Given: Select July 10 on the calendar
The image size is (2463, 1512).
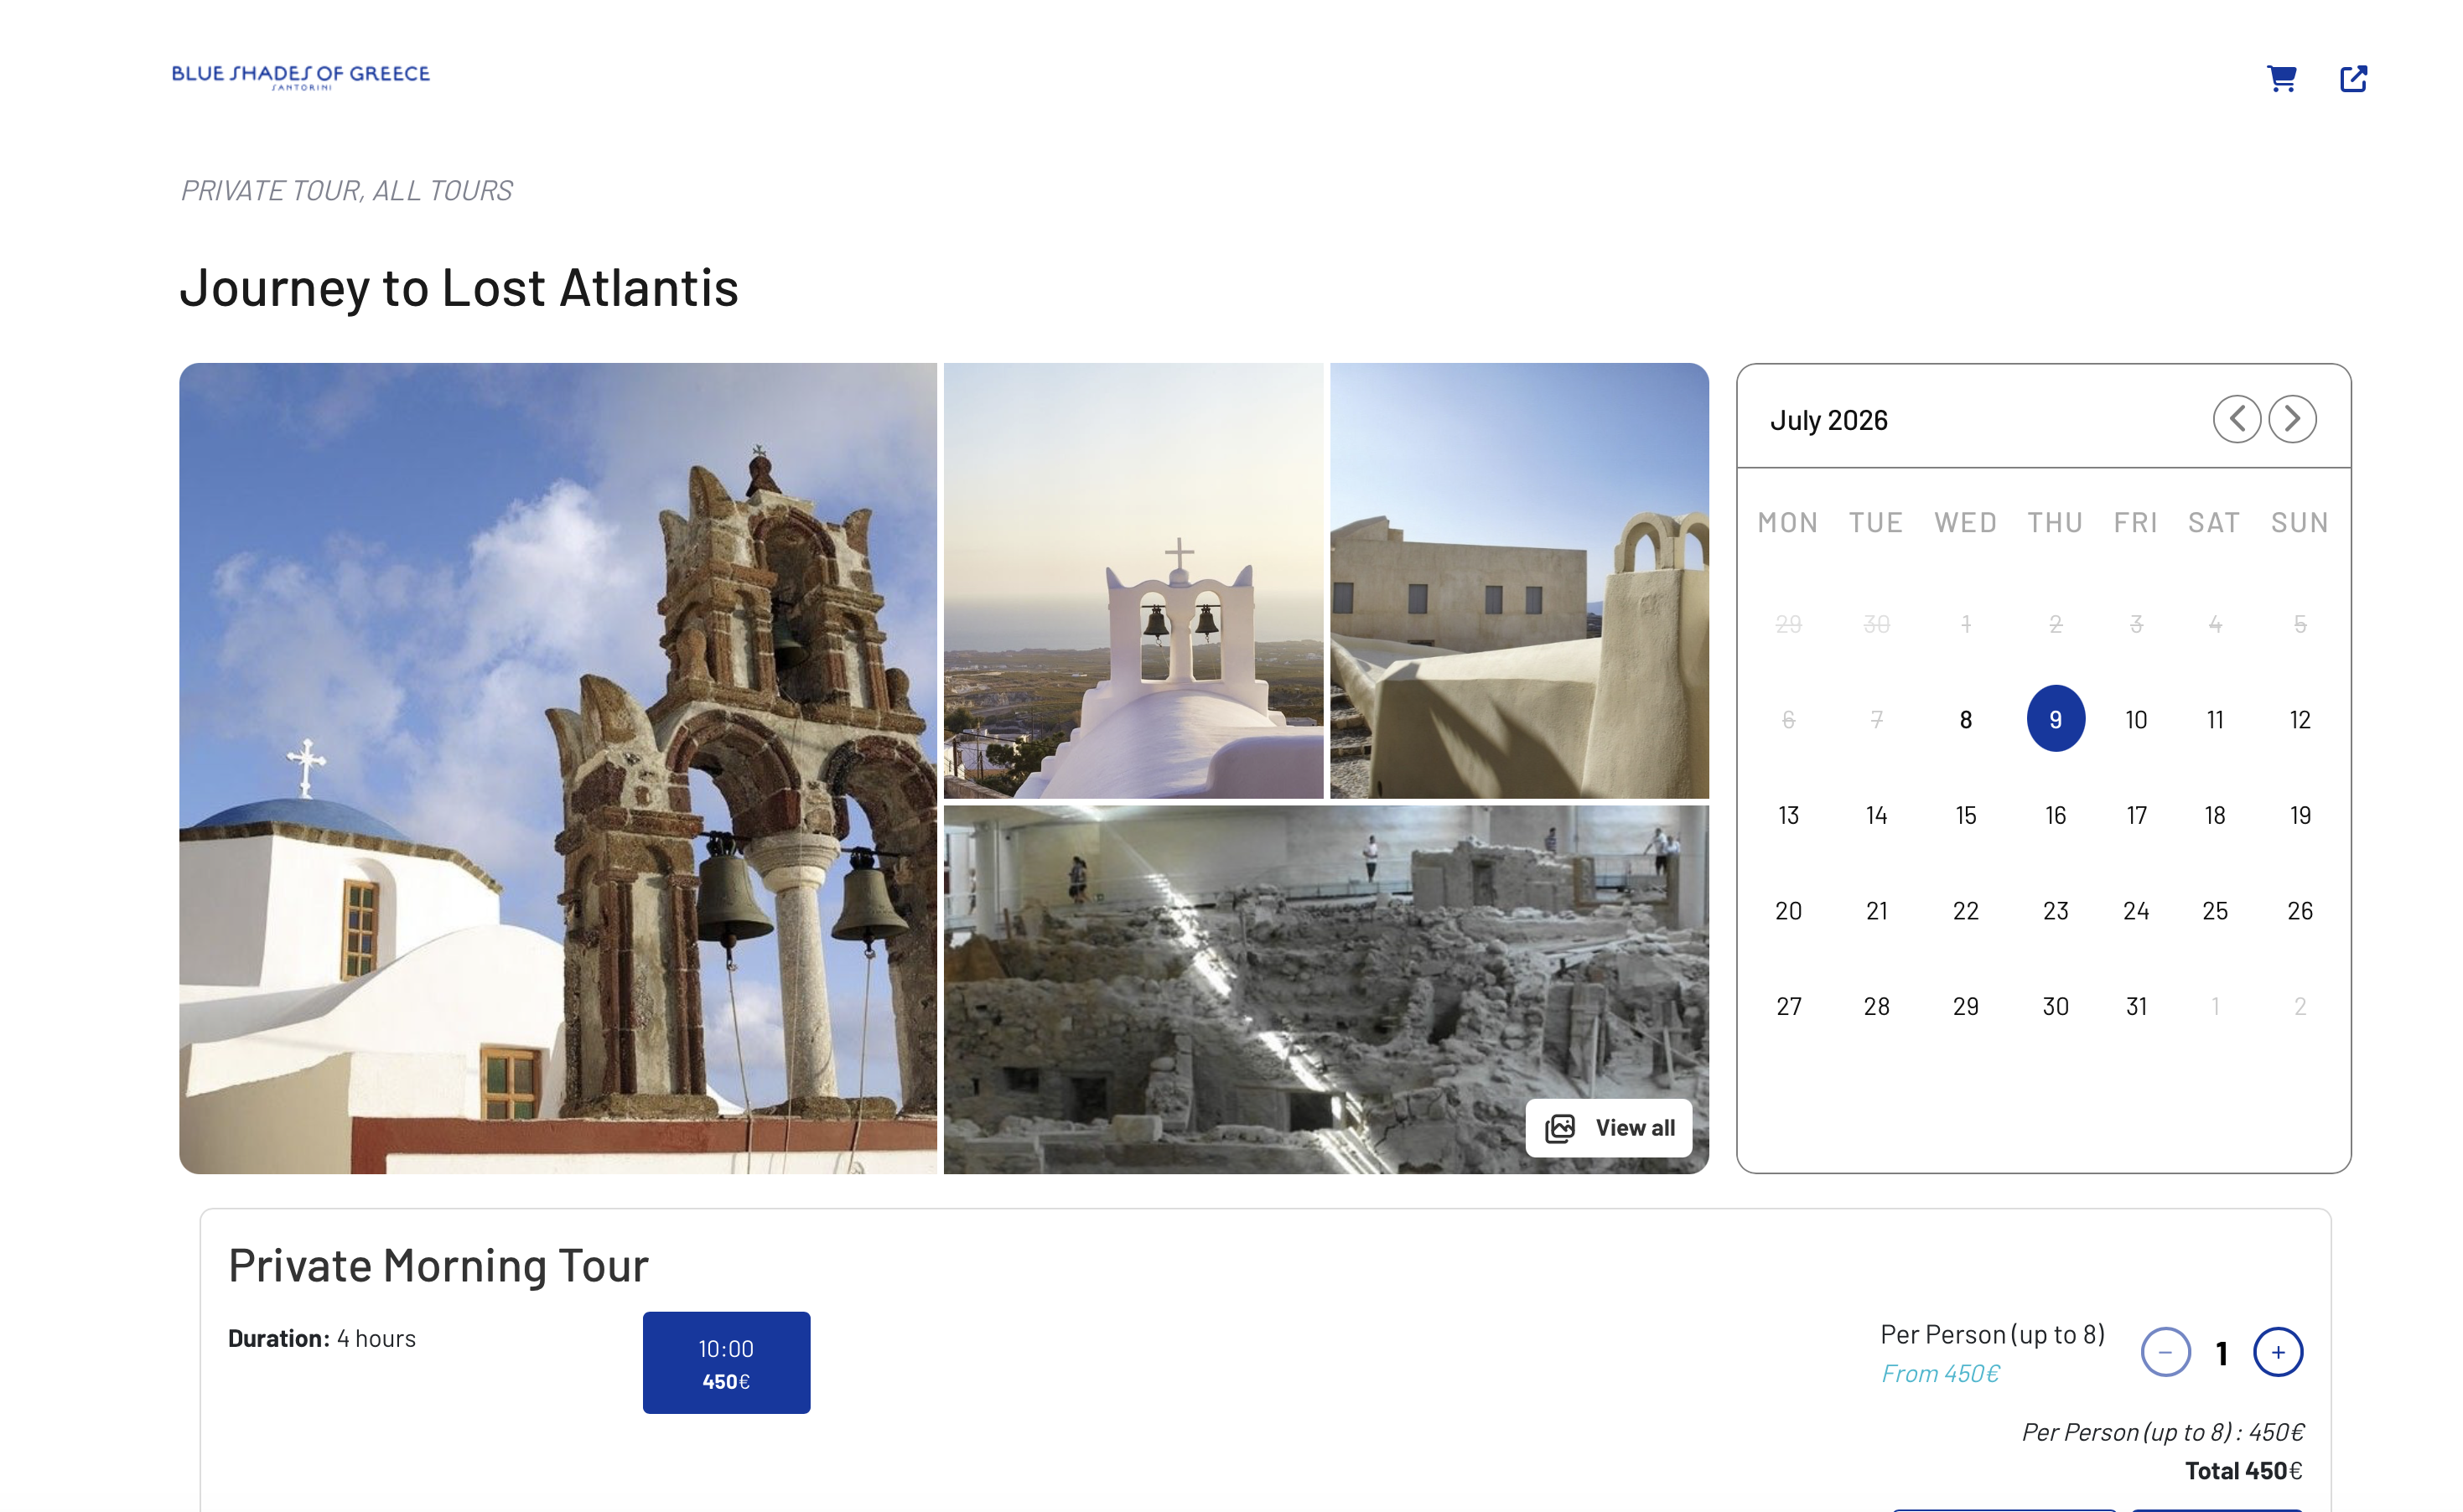Looking at the screenshot, I should tap(2136, 719).
